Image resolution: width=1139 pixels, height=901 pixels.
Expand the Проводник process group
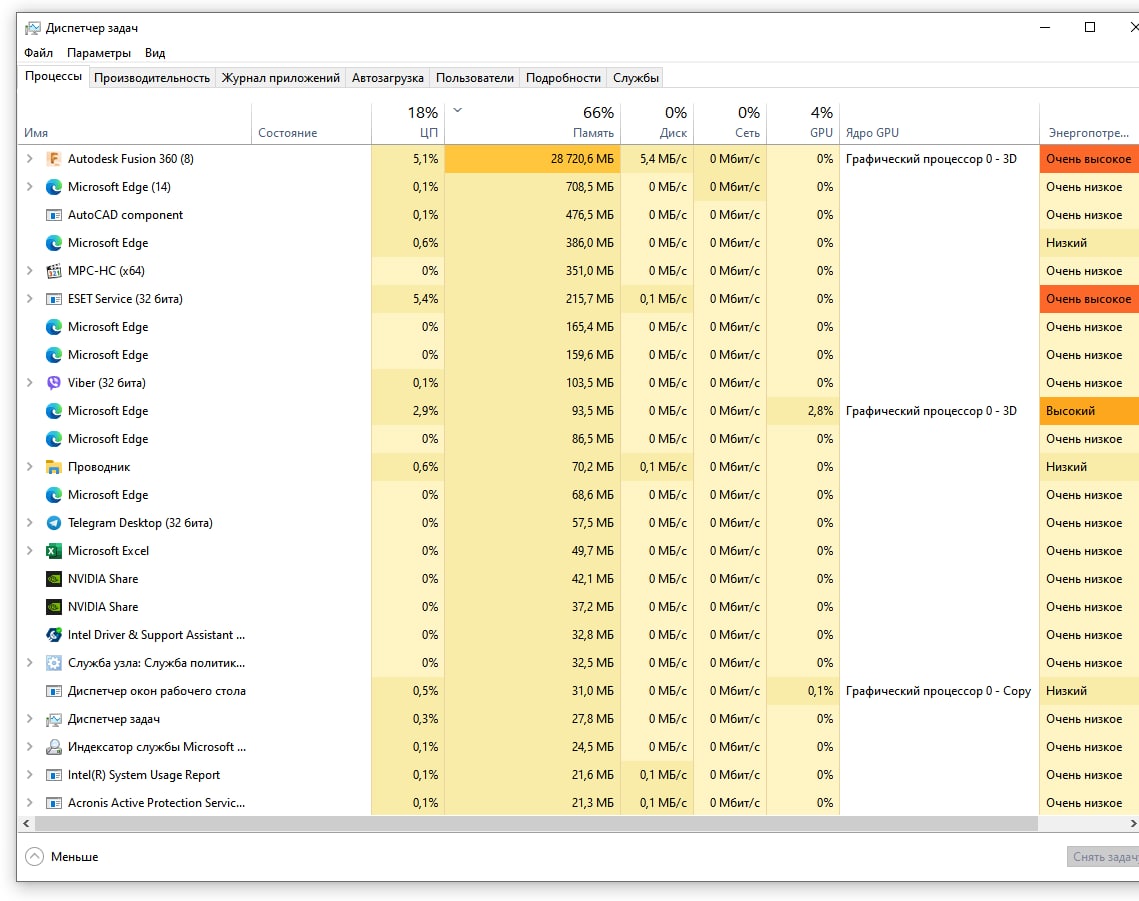coord(29,467)
